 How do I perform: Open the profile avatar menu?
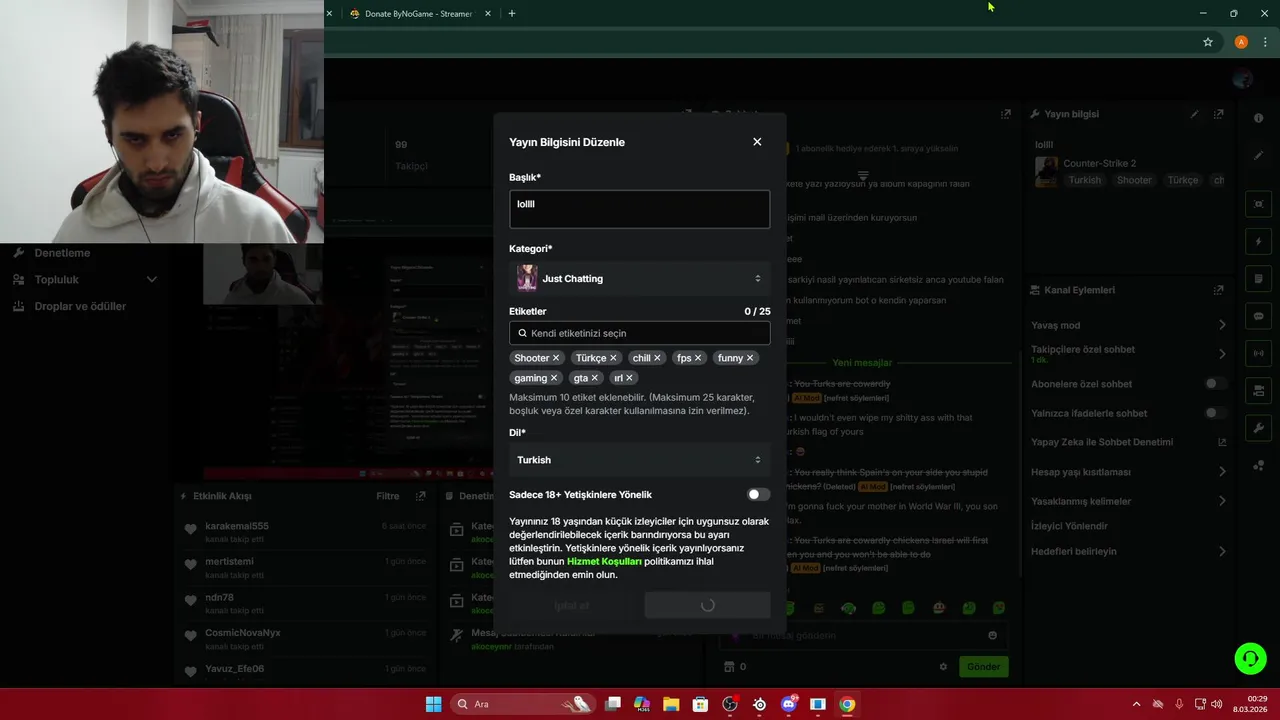pos(1243,79)
